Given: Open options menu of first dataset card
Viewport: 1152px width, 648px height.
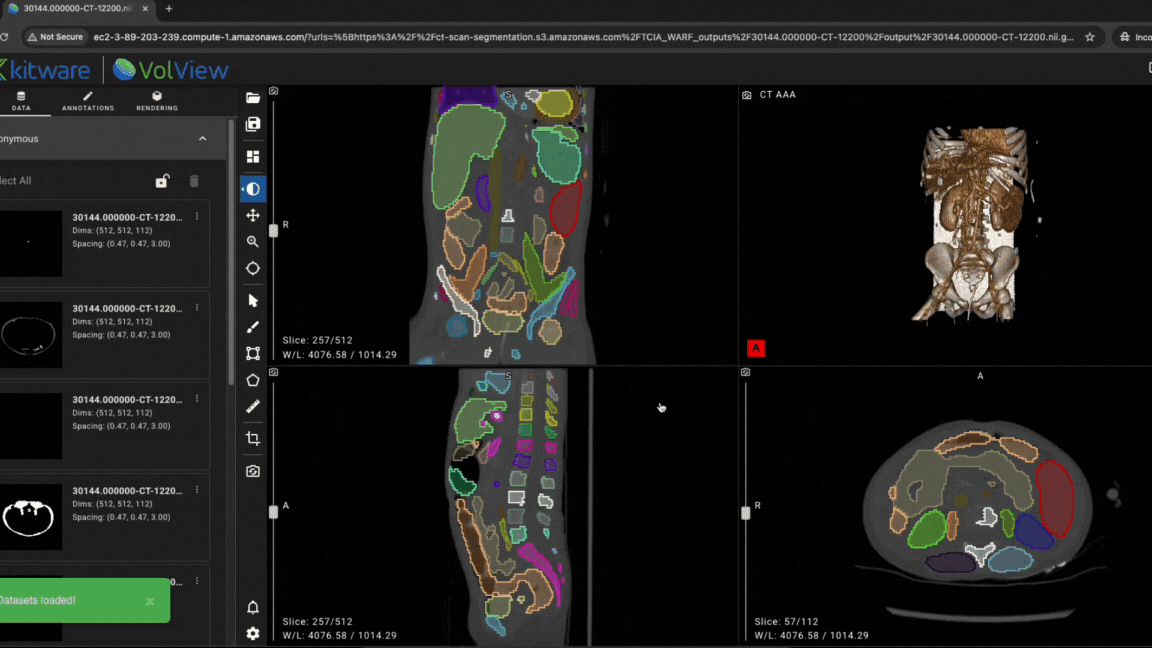Looking at the screenshot, I should pos(197,217).
